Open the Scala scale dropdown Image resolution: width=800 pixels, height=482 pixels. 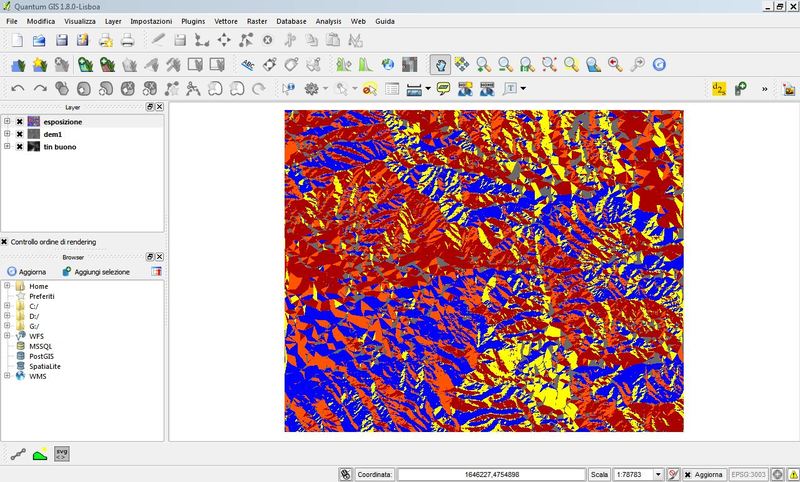[x=657, y=474]
